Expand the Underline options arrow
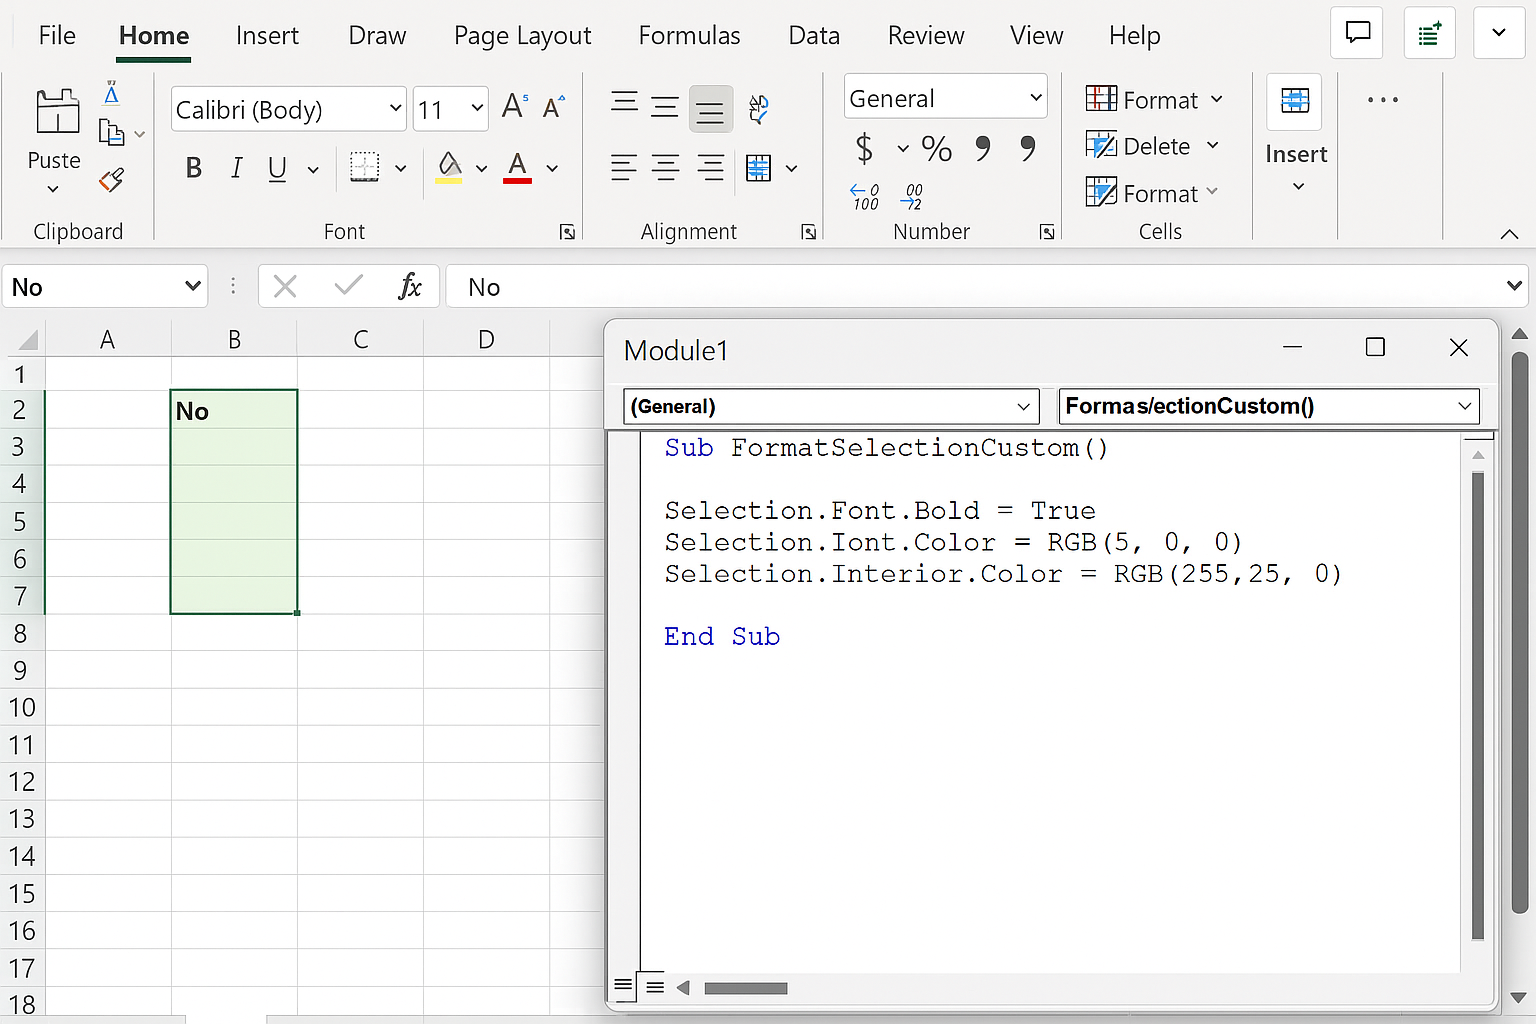This screenshot has width=1536, height=1024. click(313, 169)
